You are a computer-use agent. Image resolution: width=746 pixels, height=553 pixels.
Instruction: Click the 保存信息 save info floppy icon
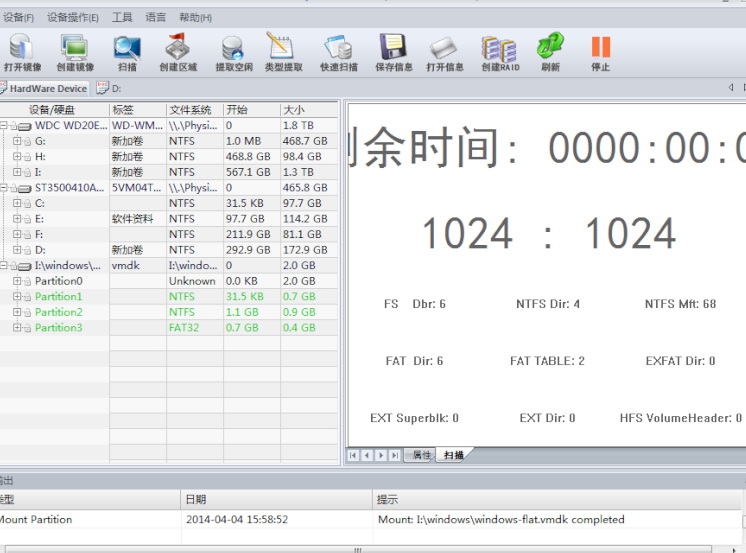pyautogui.click(x=393, y=52)
